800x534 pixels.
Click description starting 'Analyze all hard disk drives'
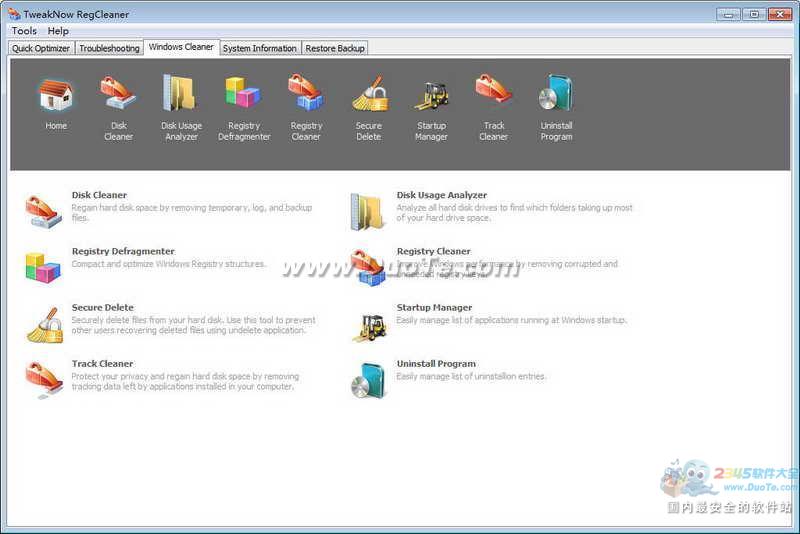(x=514, y=213)
